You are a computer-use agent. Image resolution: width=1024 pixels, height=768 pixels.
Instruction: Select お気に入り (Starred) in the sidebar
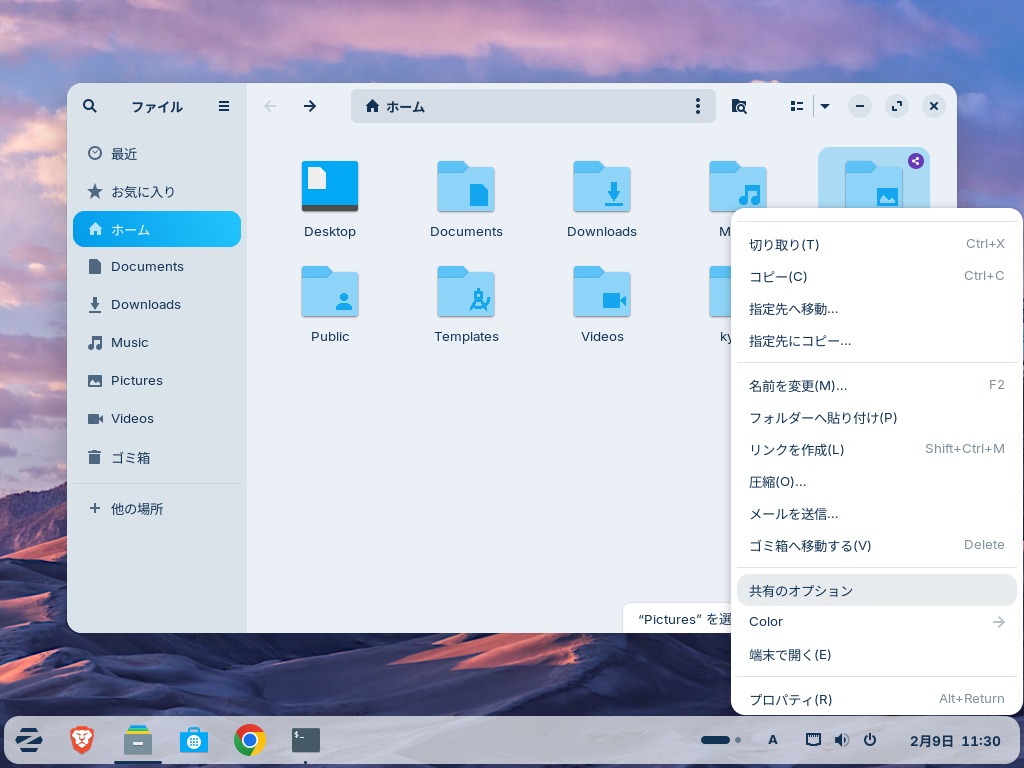pyautogui.click(x=142, y=191)
